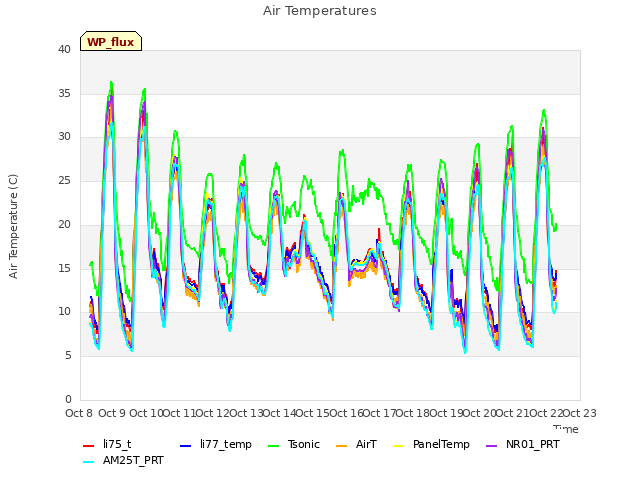
Task: Click the Air Temperature (C) axis label
Action: pyautogui.click(x=13, y=227)
